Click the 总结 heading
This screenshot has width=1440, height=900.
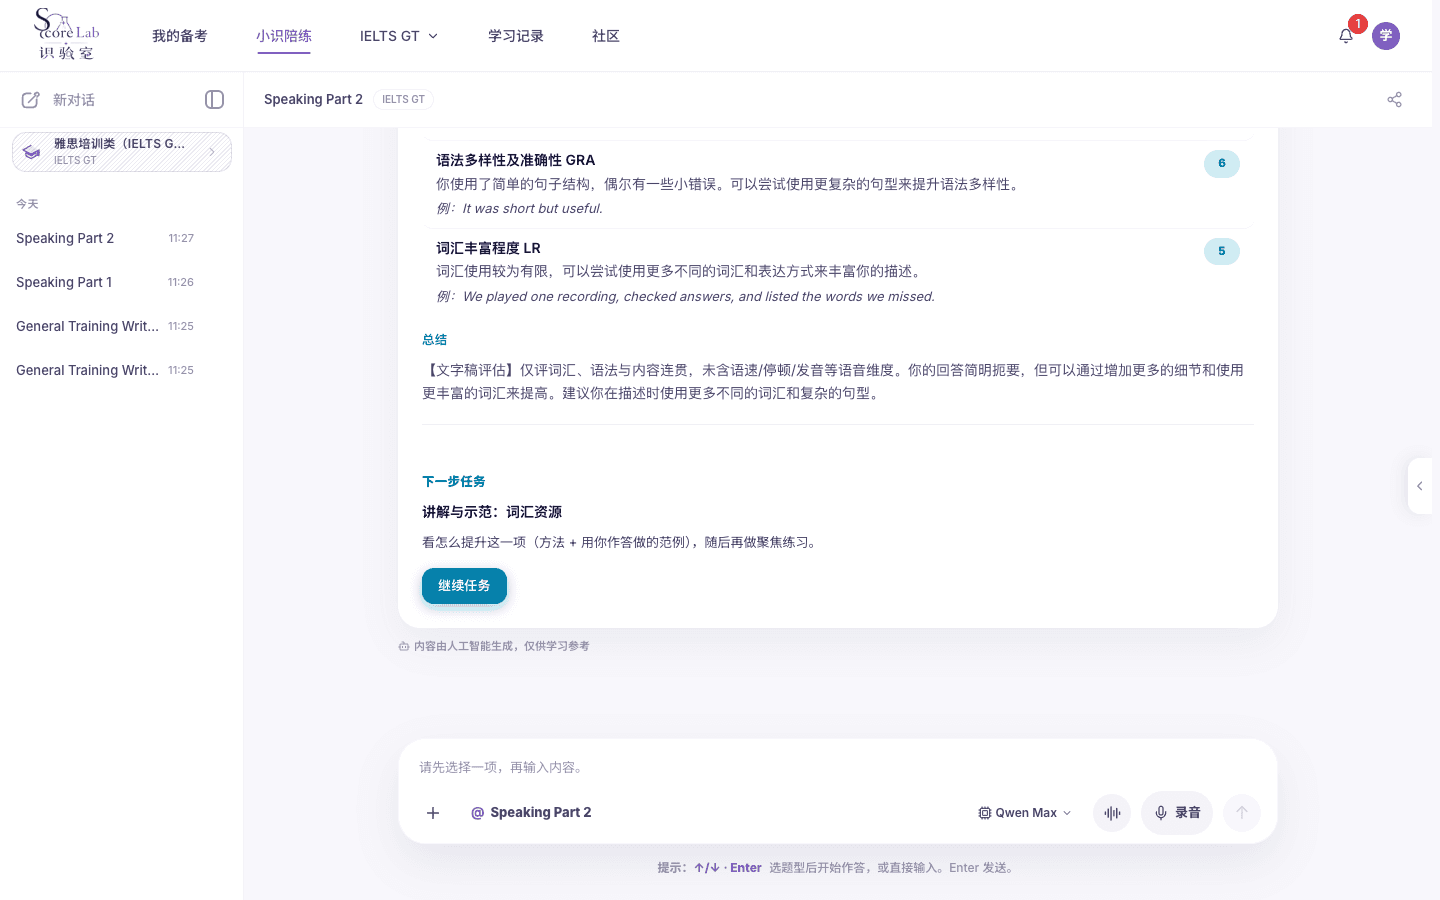point(434,340)
